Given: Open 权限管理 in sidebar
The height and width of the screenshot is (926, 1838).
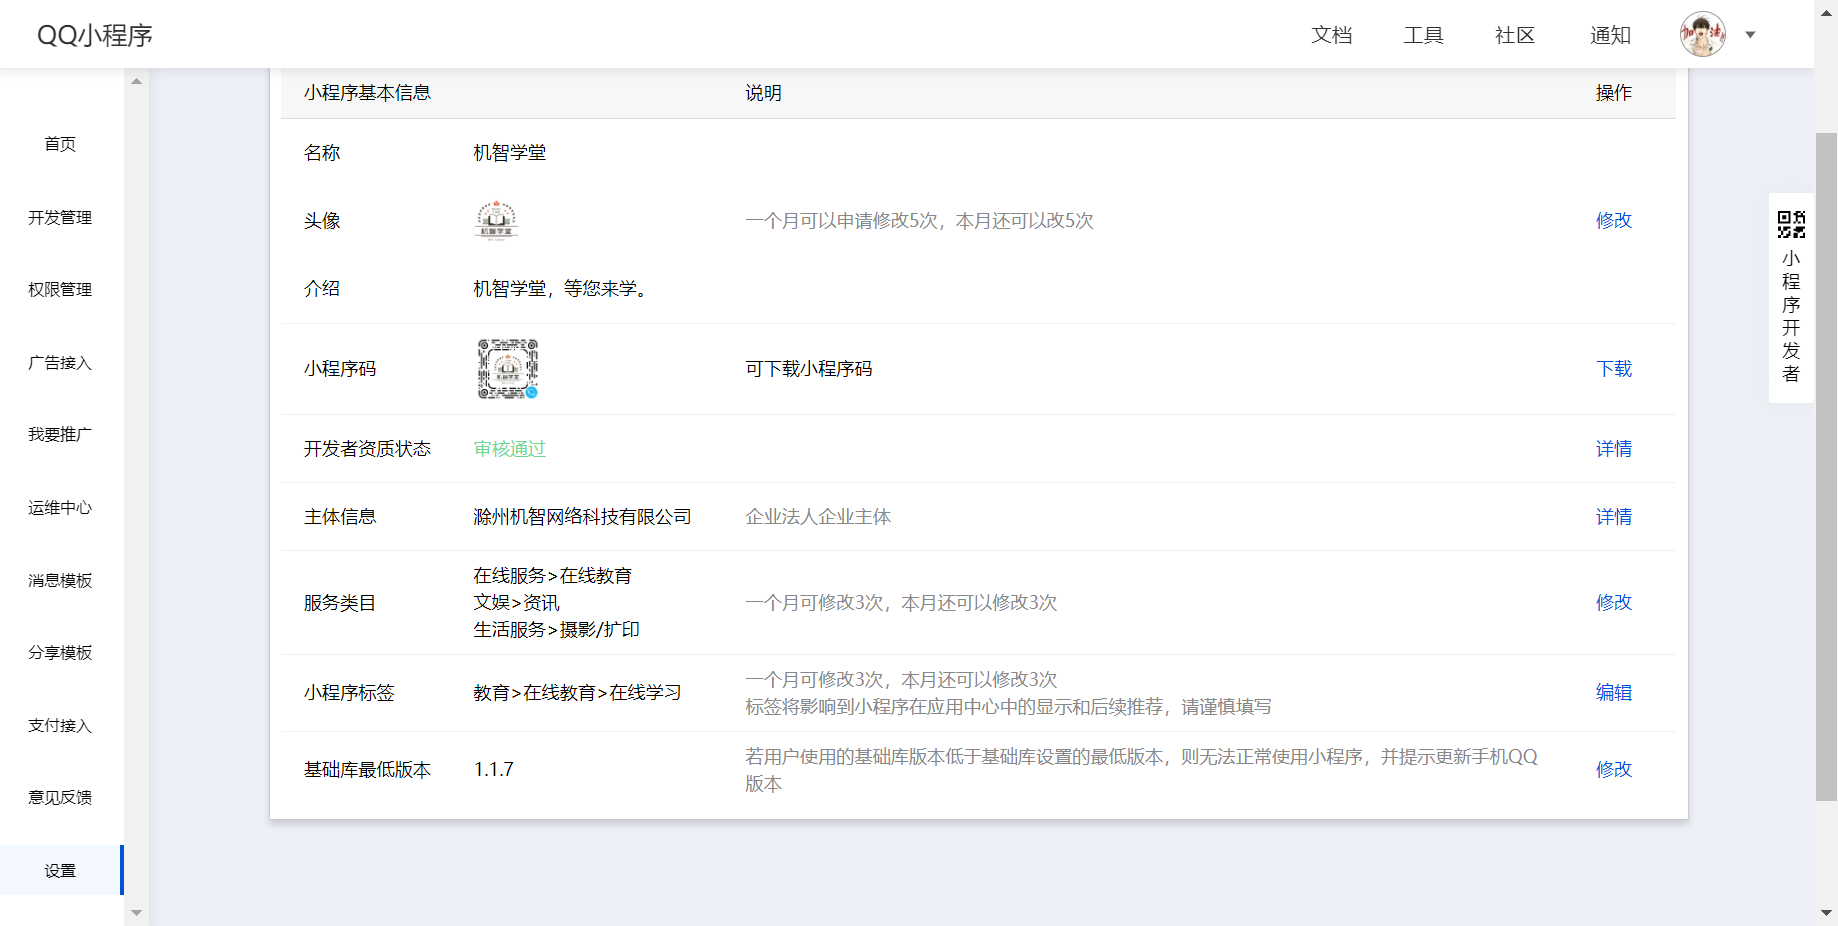Looking at the screenshot, I should point(60,289).
